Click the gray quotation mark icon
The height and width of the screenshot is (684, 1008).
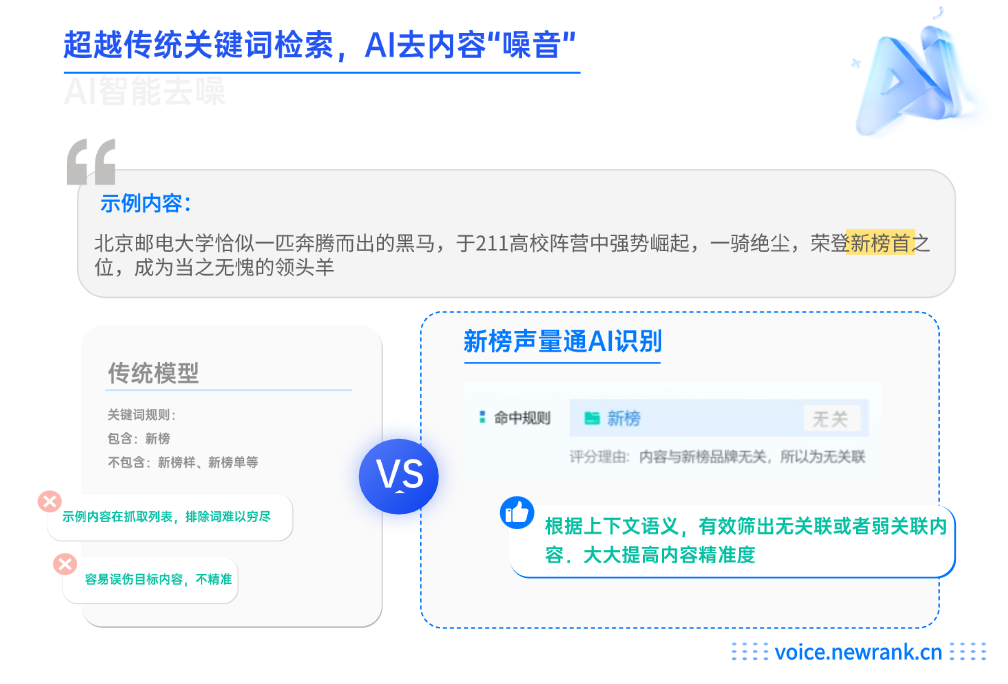(x=91, y=162)
